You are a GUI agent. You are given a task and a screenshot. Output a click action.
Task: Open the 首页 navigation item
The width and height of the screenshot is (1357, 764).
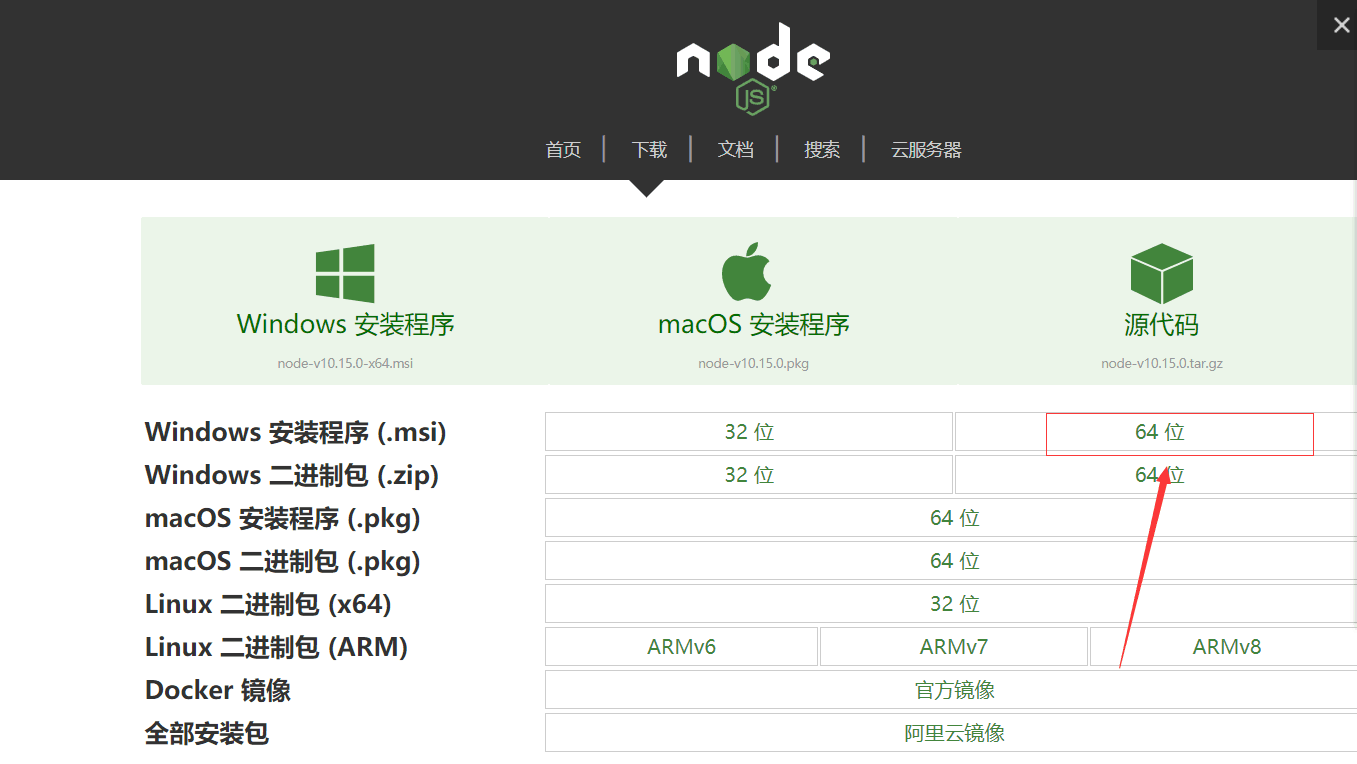coord(563,150)
